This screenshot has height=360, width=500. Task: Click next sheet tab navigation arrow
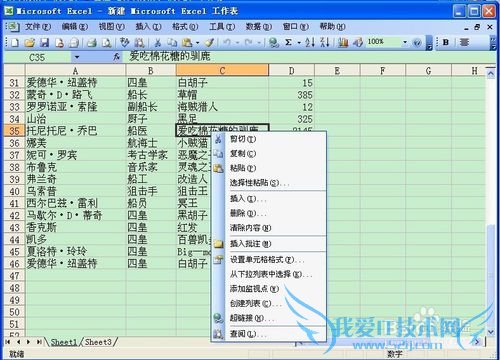click(x=29, y=342)
